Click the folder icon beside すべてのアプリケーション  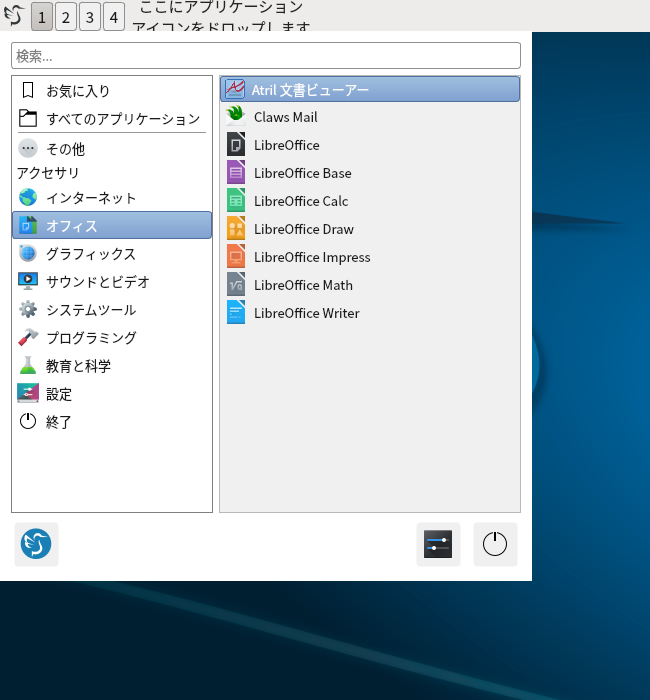[x=28, y=118]
